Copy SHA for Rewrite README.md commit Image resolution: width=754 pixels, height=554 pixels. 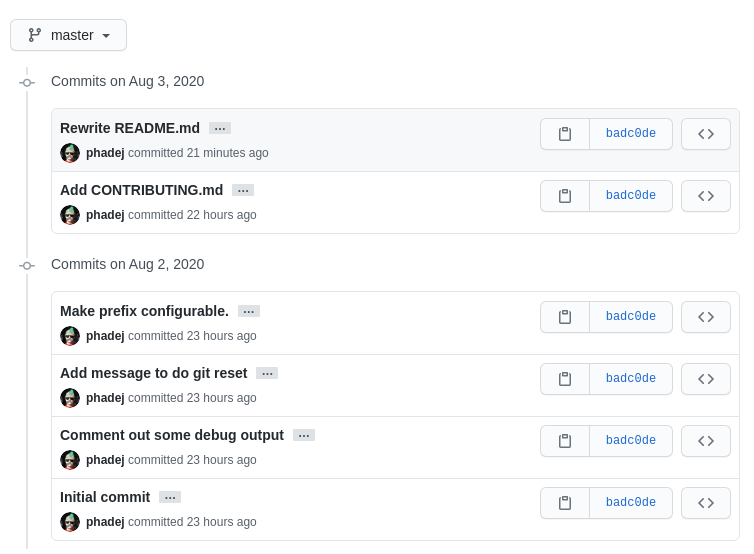coord(565,134)
